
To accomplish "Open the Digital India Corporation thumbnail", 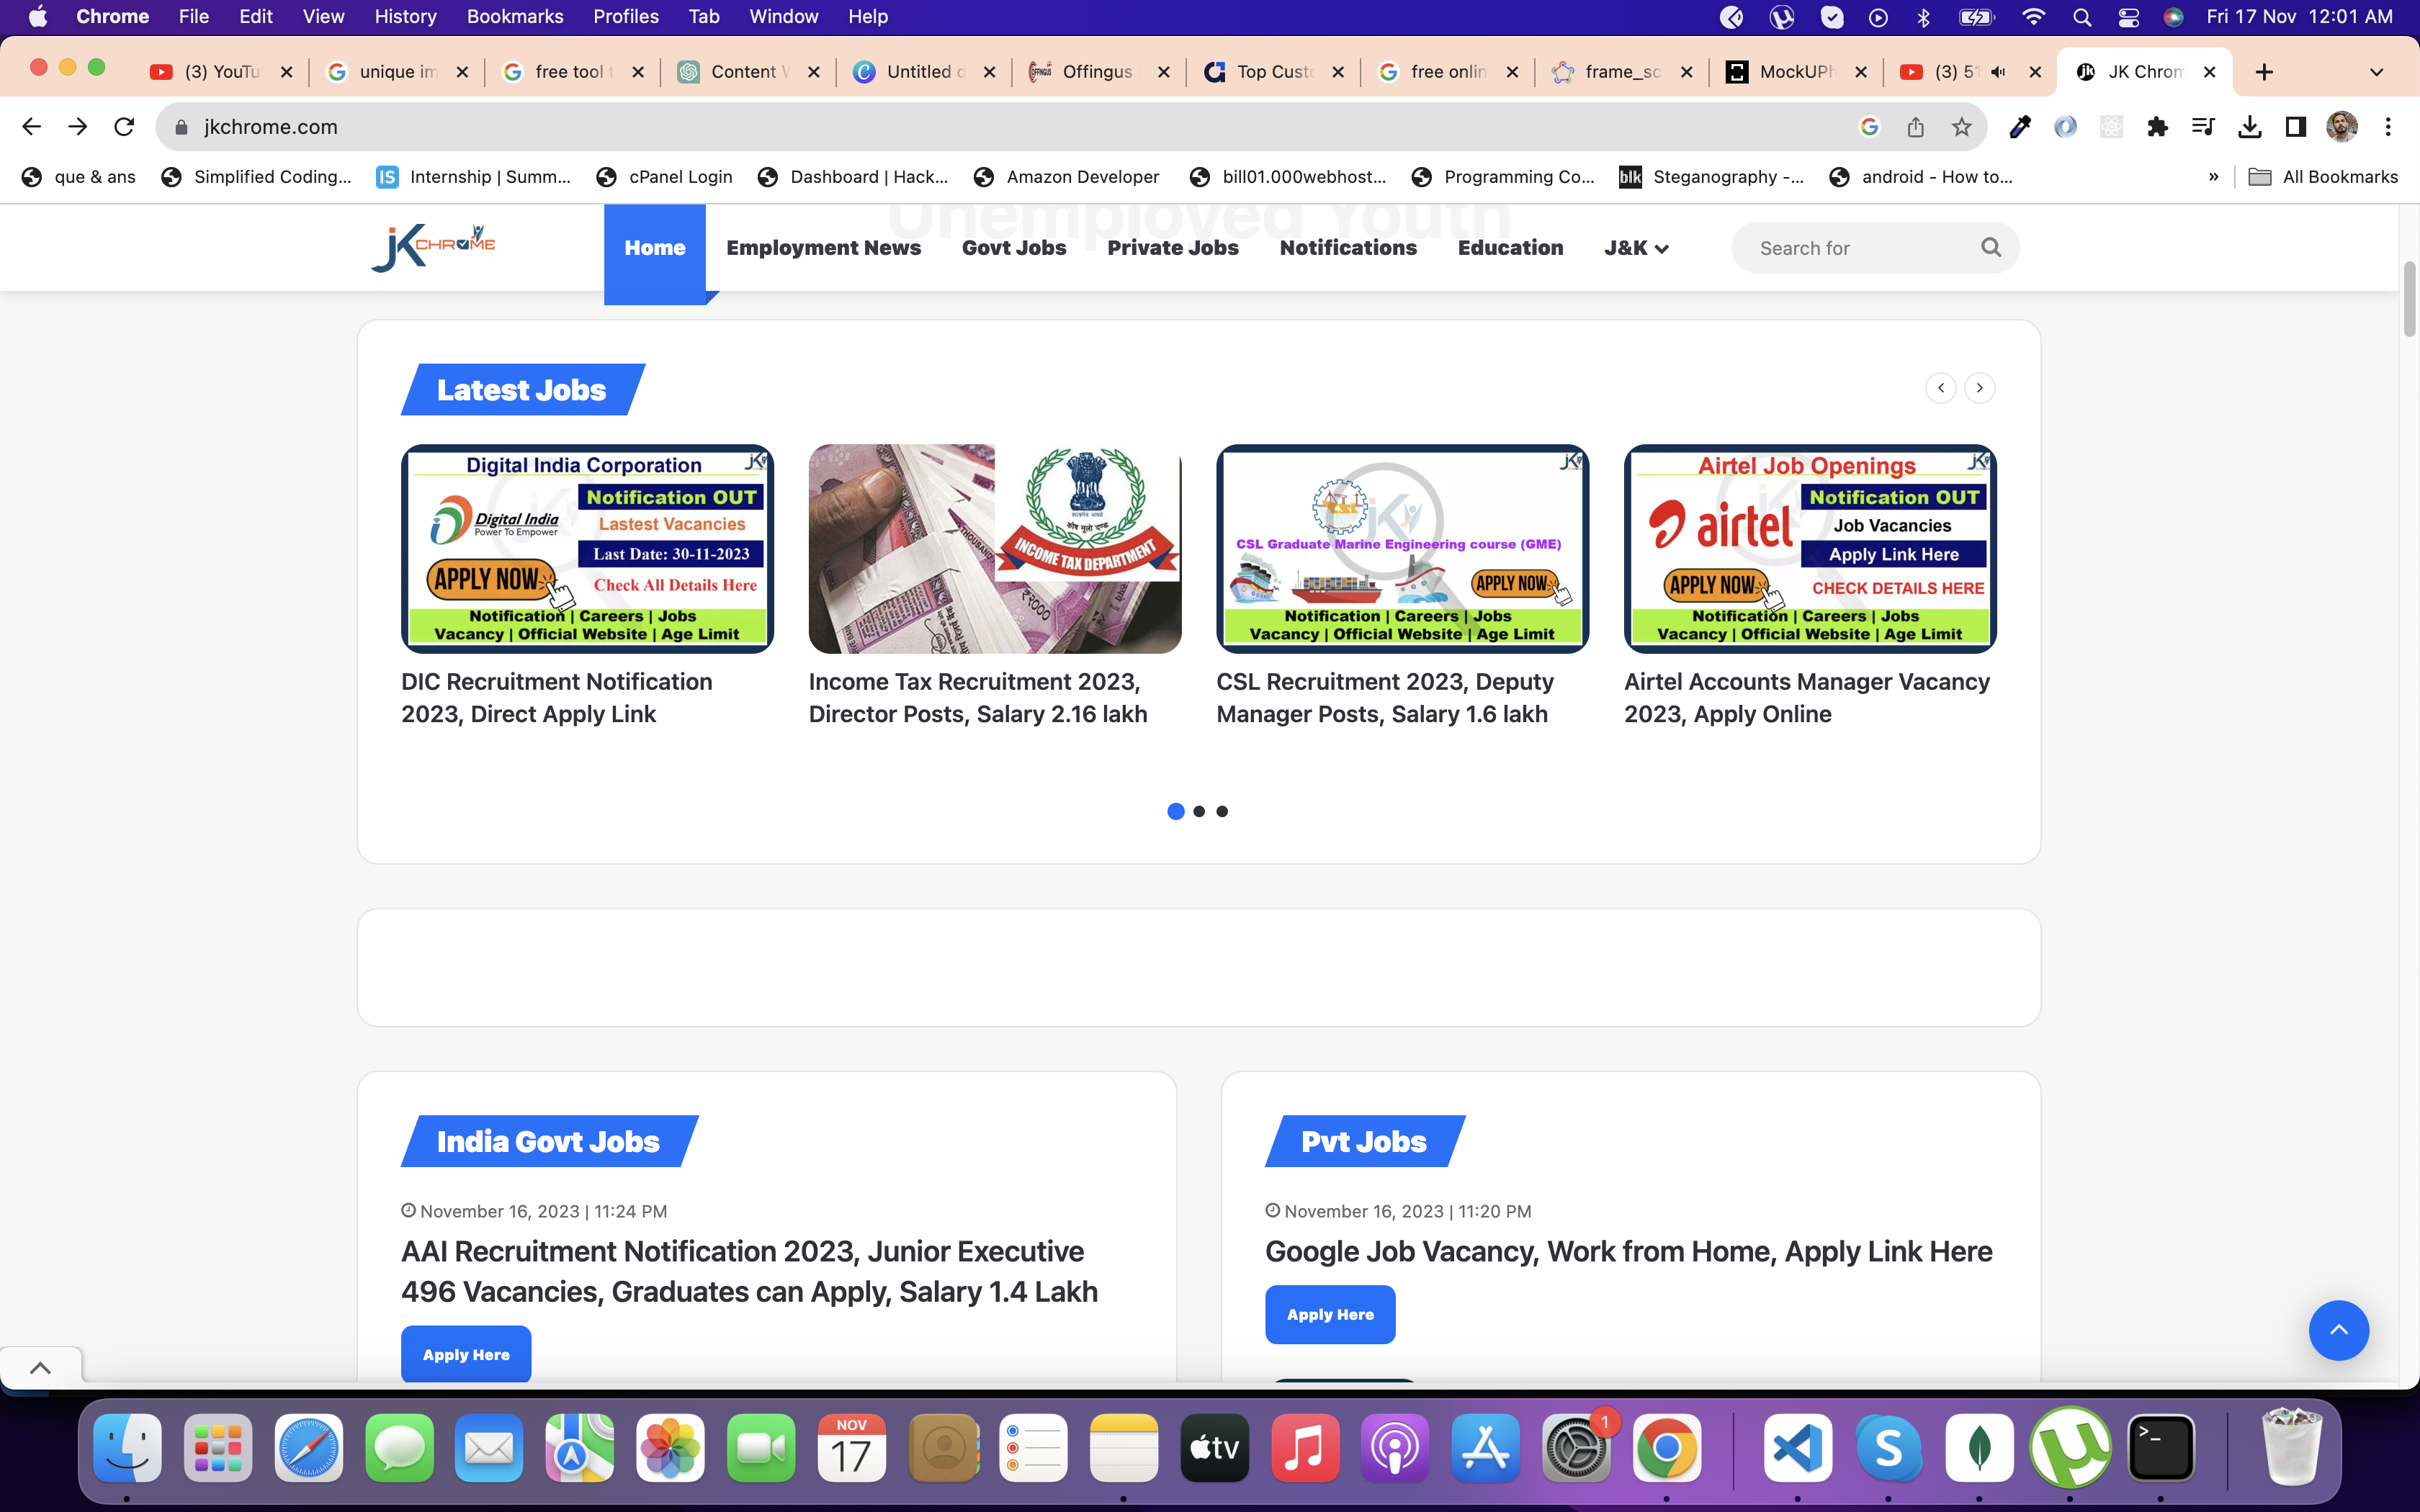I will click(x=587, y=549).
